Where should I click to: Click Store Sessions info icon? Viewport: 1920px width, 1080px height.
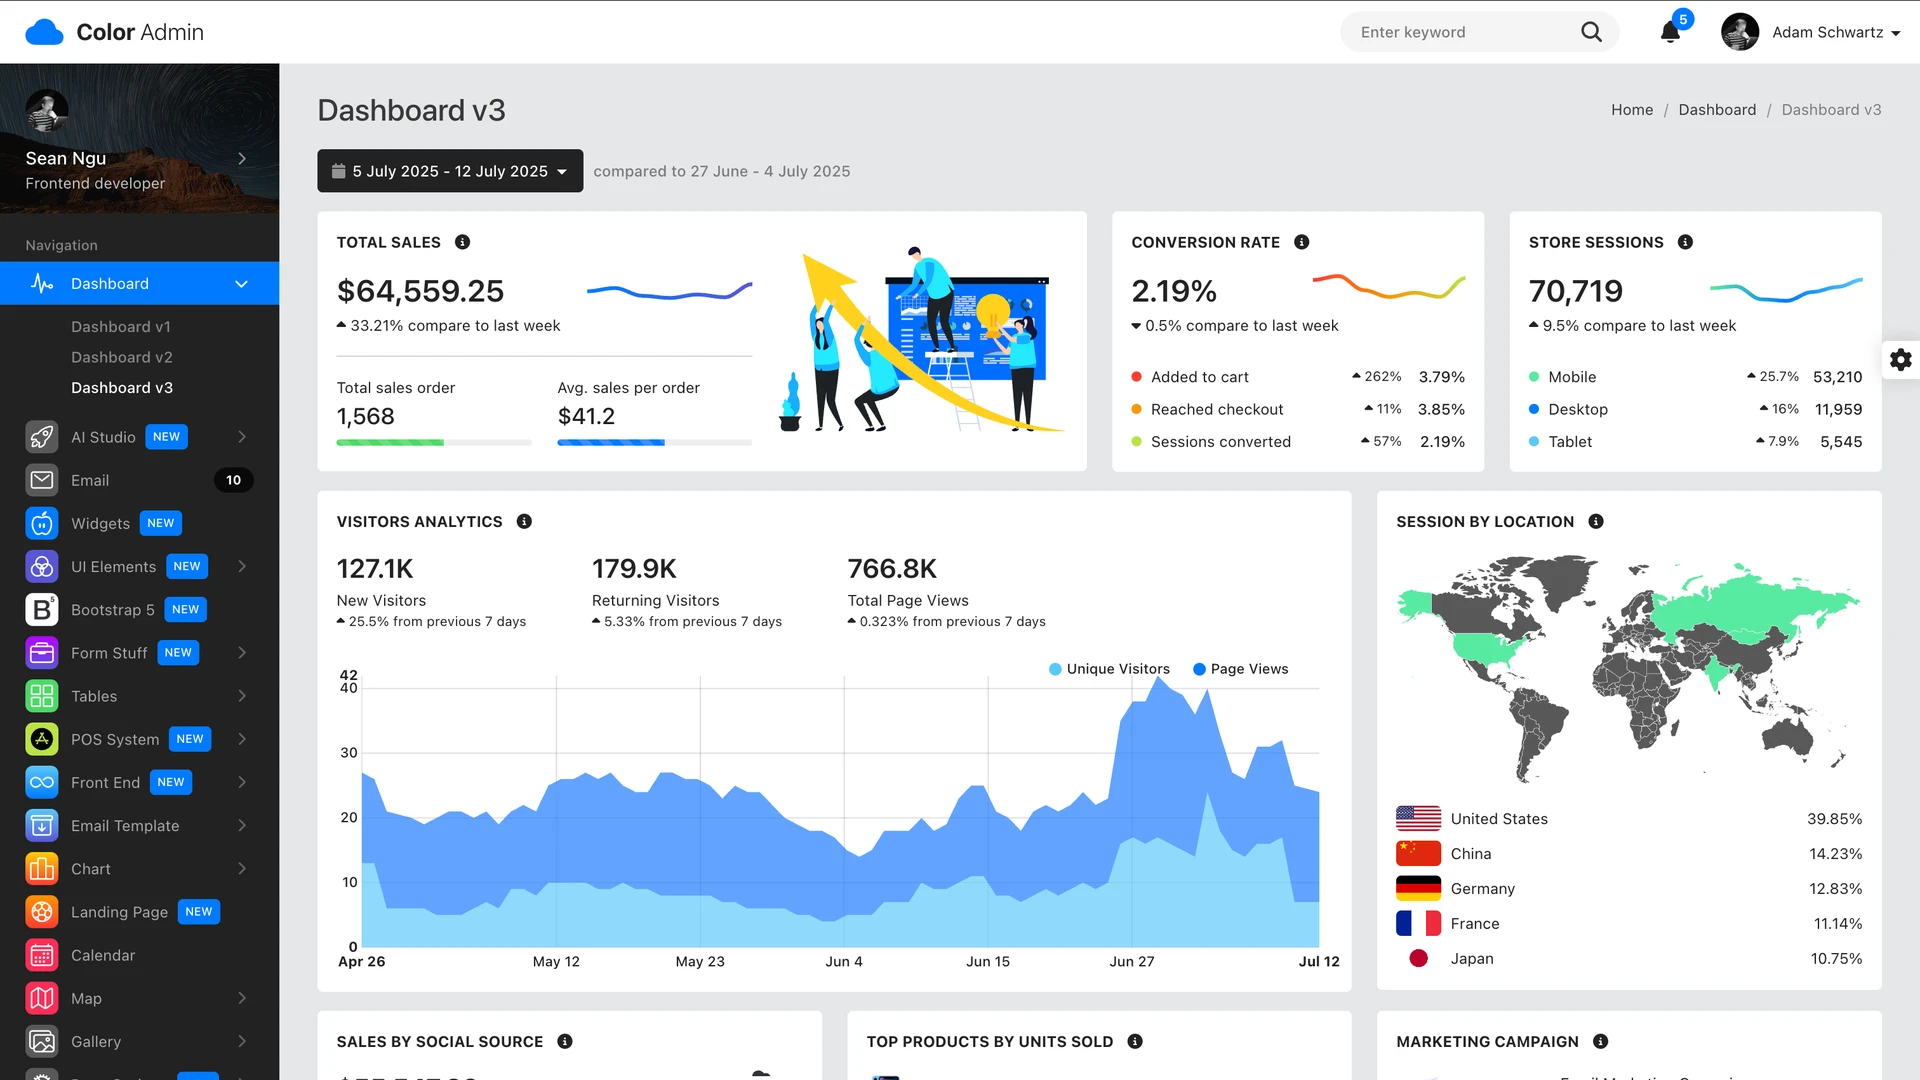coord(1685,242)
